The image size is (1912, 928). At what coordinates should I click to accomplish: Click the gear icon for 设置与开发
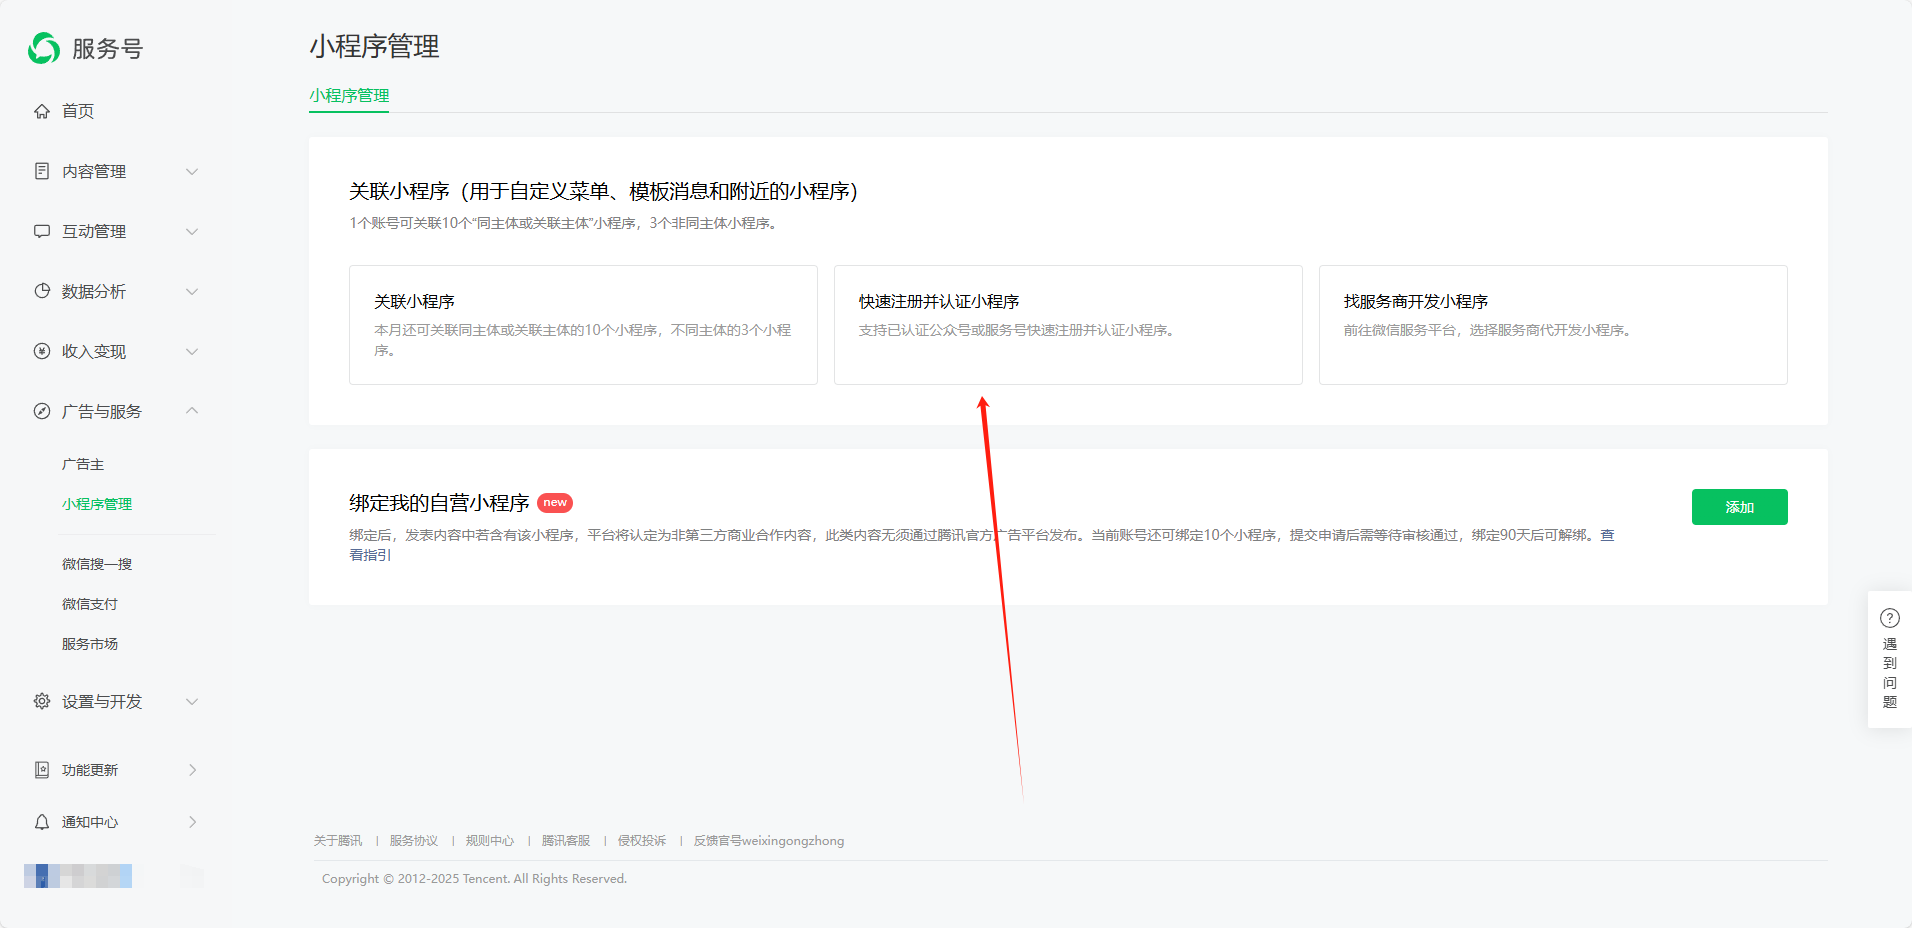pos(42,701)
